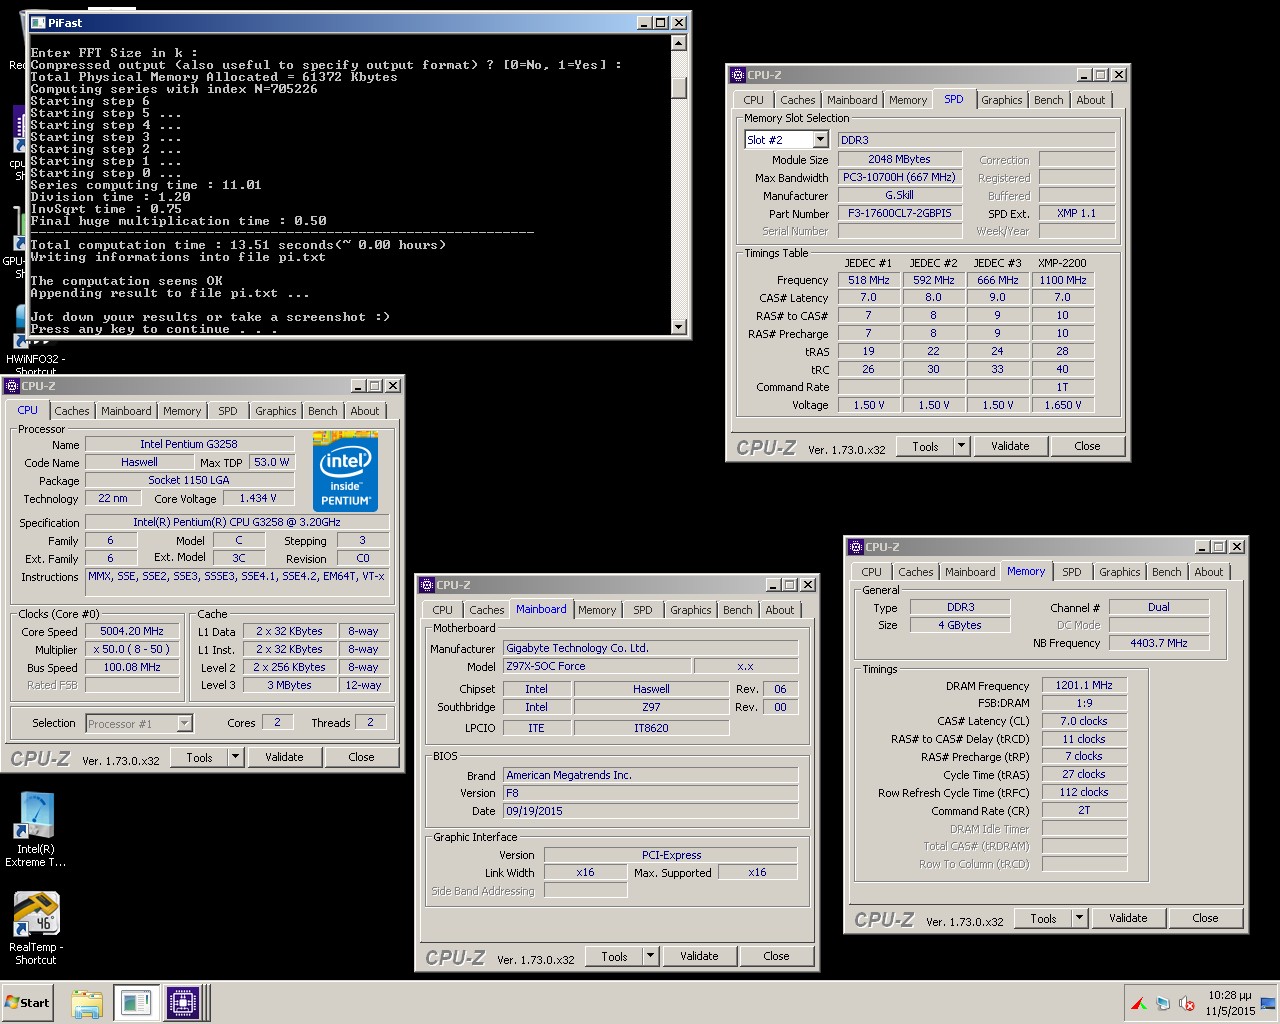Click the Close button in the Memory window

1205,918
